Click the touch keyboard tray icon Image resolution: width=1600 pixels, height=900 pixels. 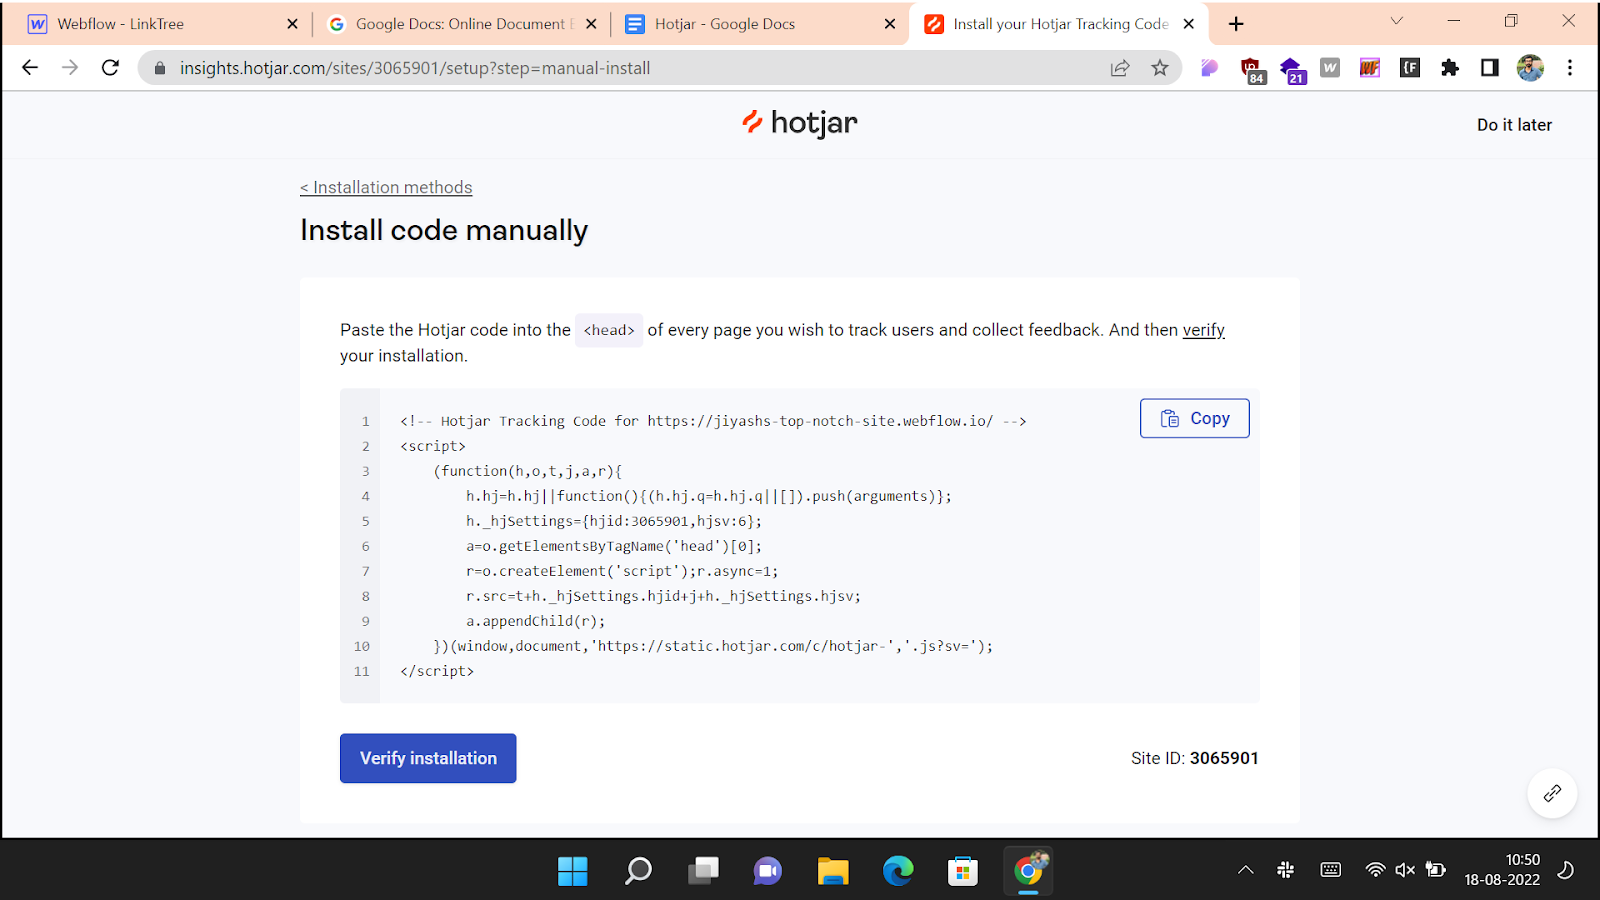point(1331,870)
